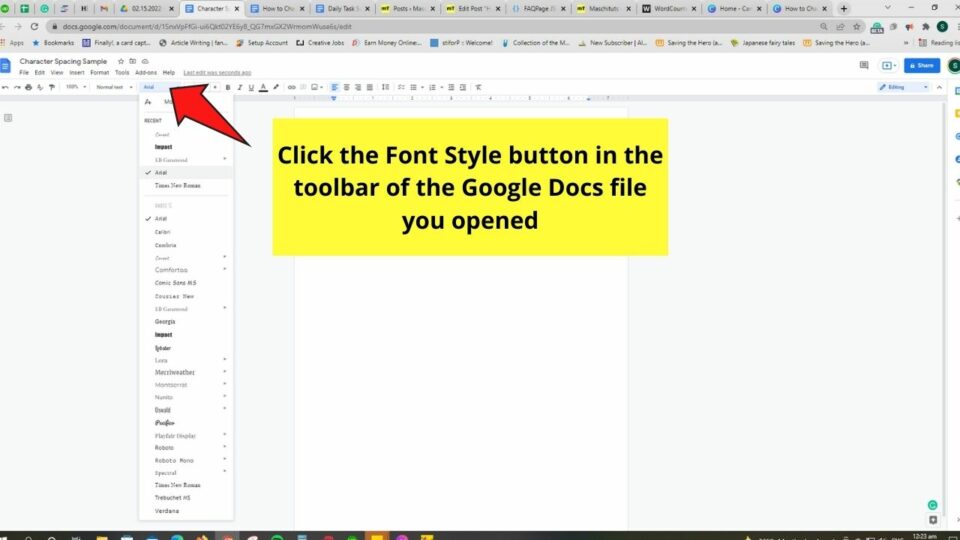Insert an image from the toolbar
The image size is (960, 540).
315,88
